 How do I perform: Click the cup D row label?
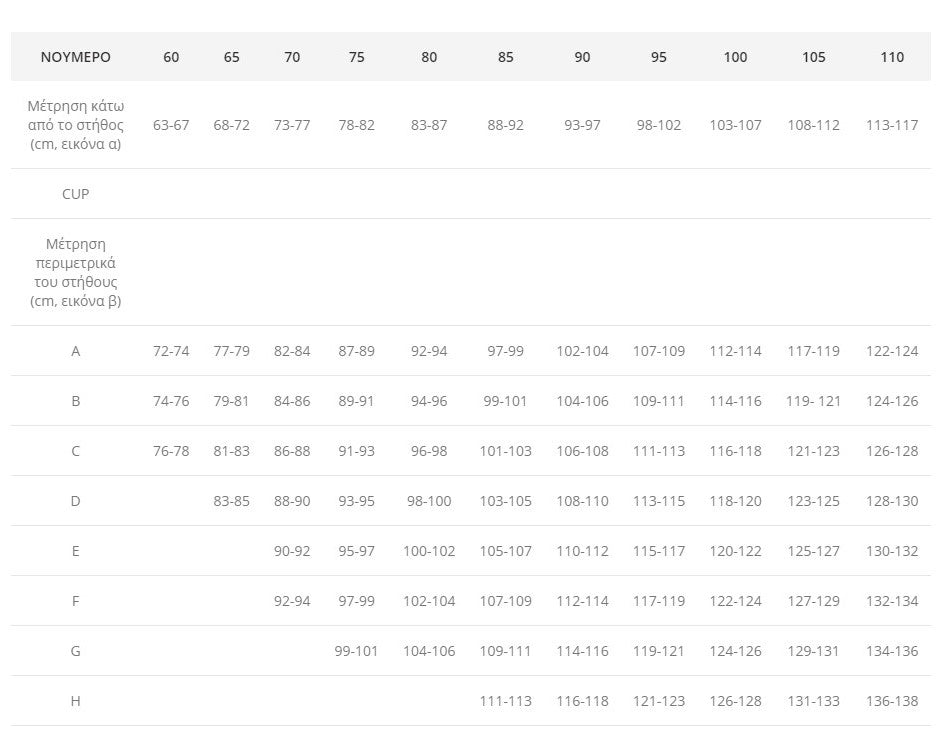tap(76, 501)
